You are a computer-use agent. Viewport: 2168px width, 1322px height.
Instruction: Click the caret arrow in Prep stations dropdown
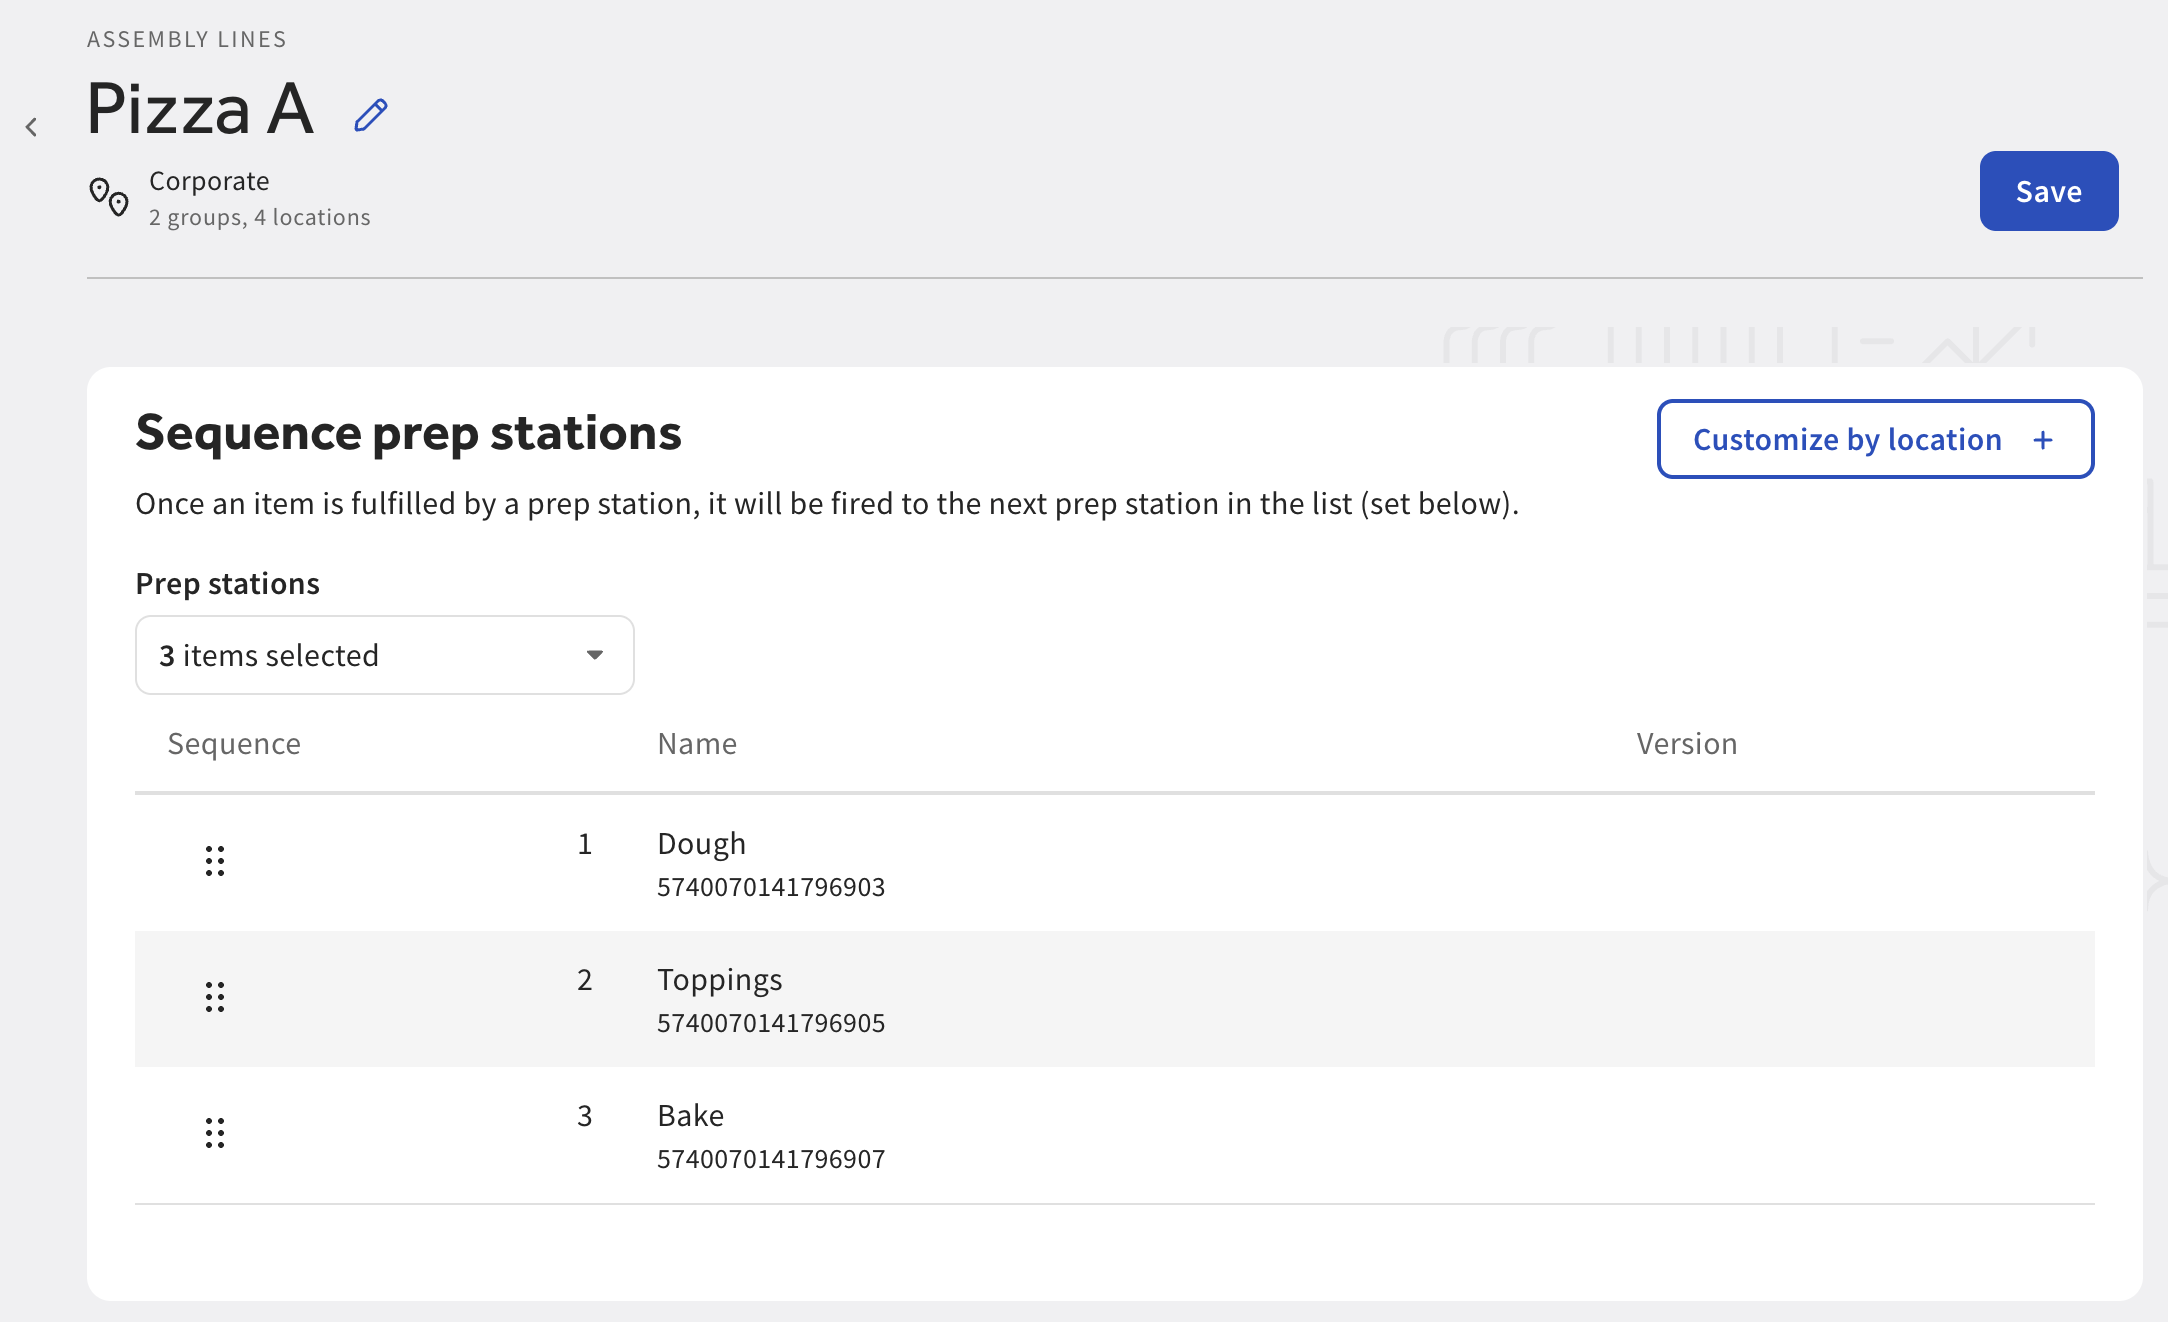pos(595,655)
